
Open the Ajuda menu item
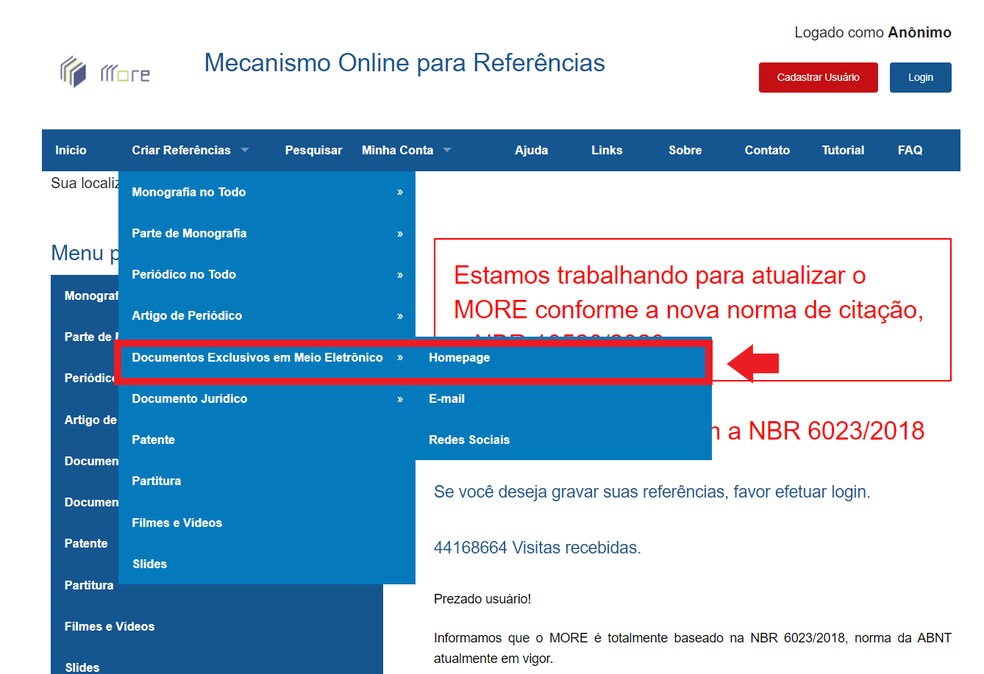(532, 150)
